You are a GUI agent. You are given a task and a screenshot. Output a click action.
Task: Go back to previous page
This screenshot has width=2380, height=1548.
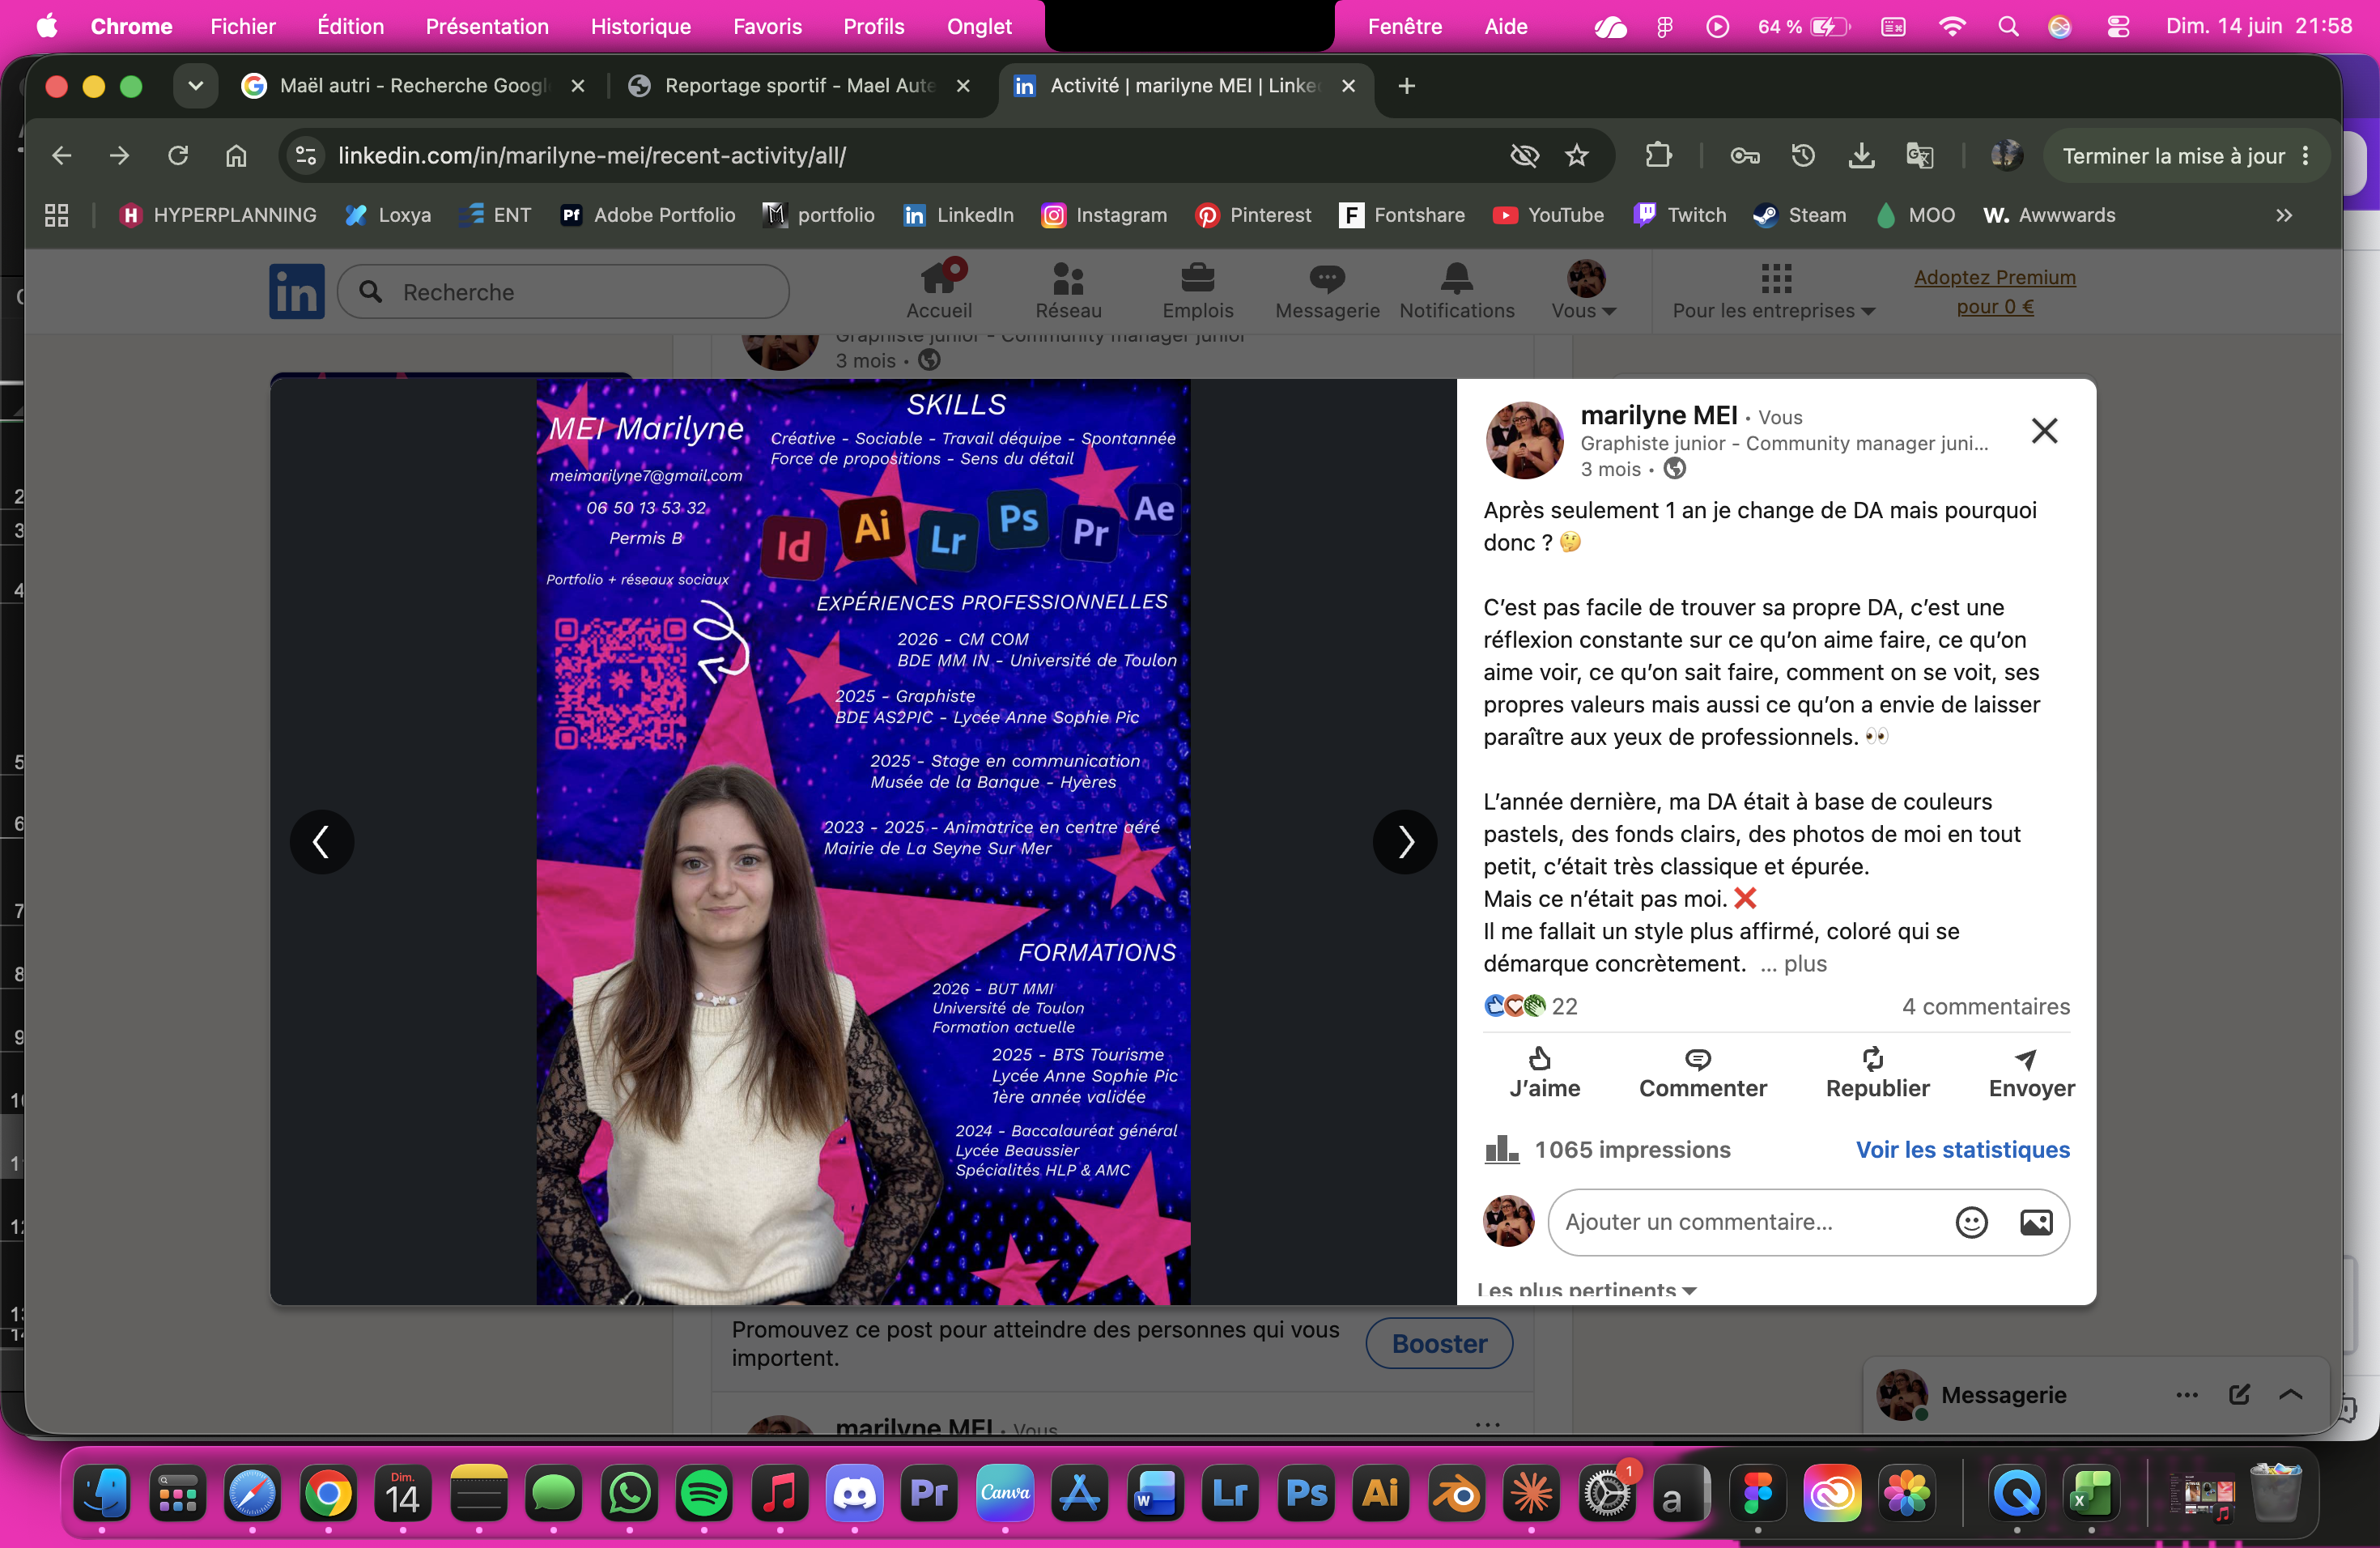[x=62, y=155]
